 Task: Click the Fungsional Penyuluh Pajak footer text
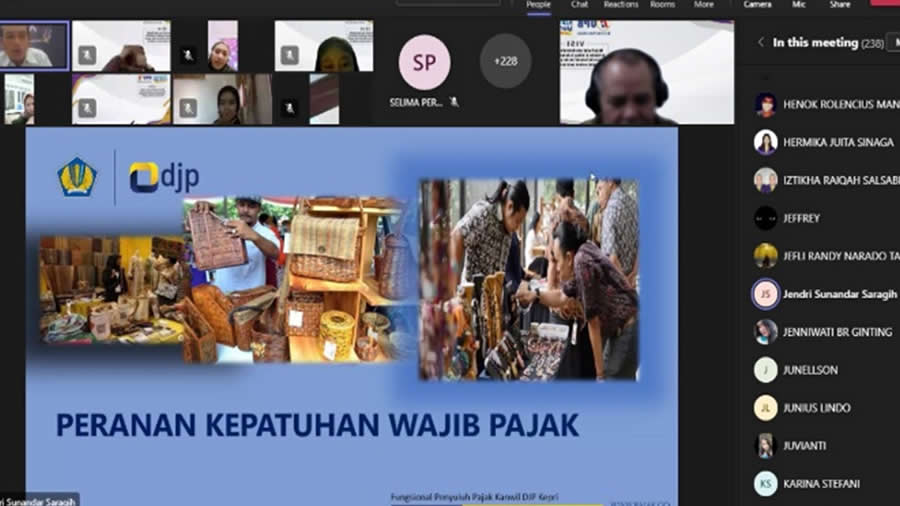[x=474, y=497]
